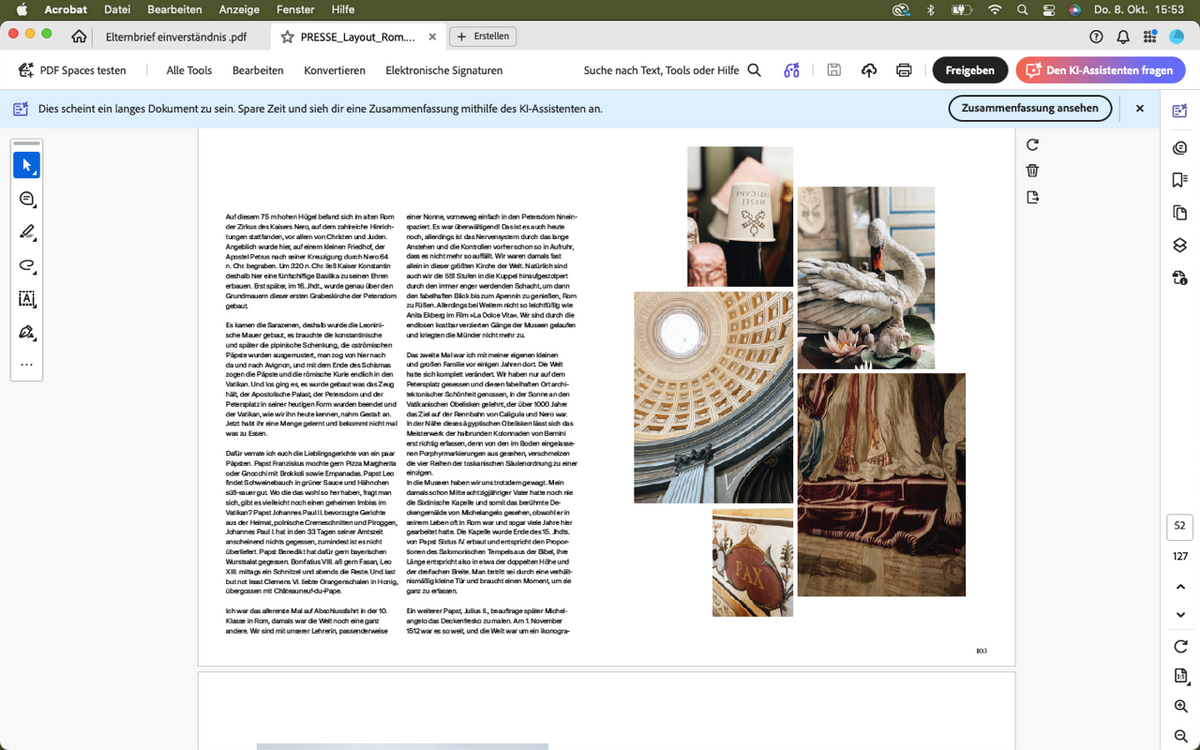This screenshot has width=1200, height=750.
Task: Upload the file to the cloud
Action: coord(869,70)
